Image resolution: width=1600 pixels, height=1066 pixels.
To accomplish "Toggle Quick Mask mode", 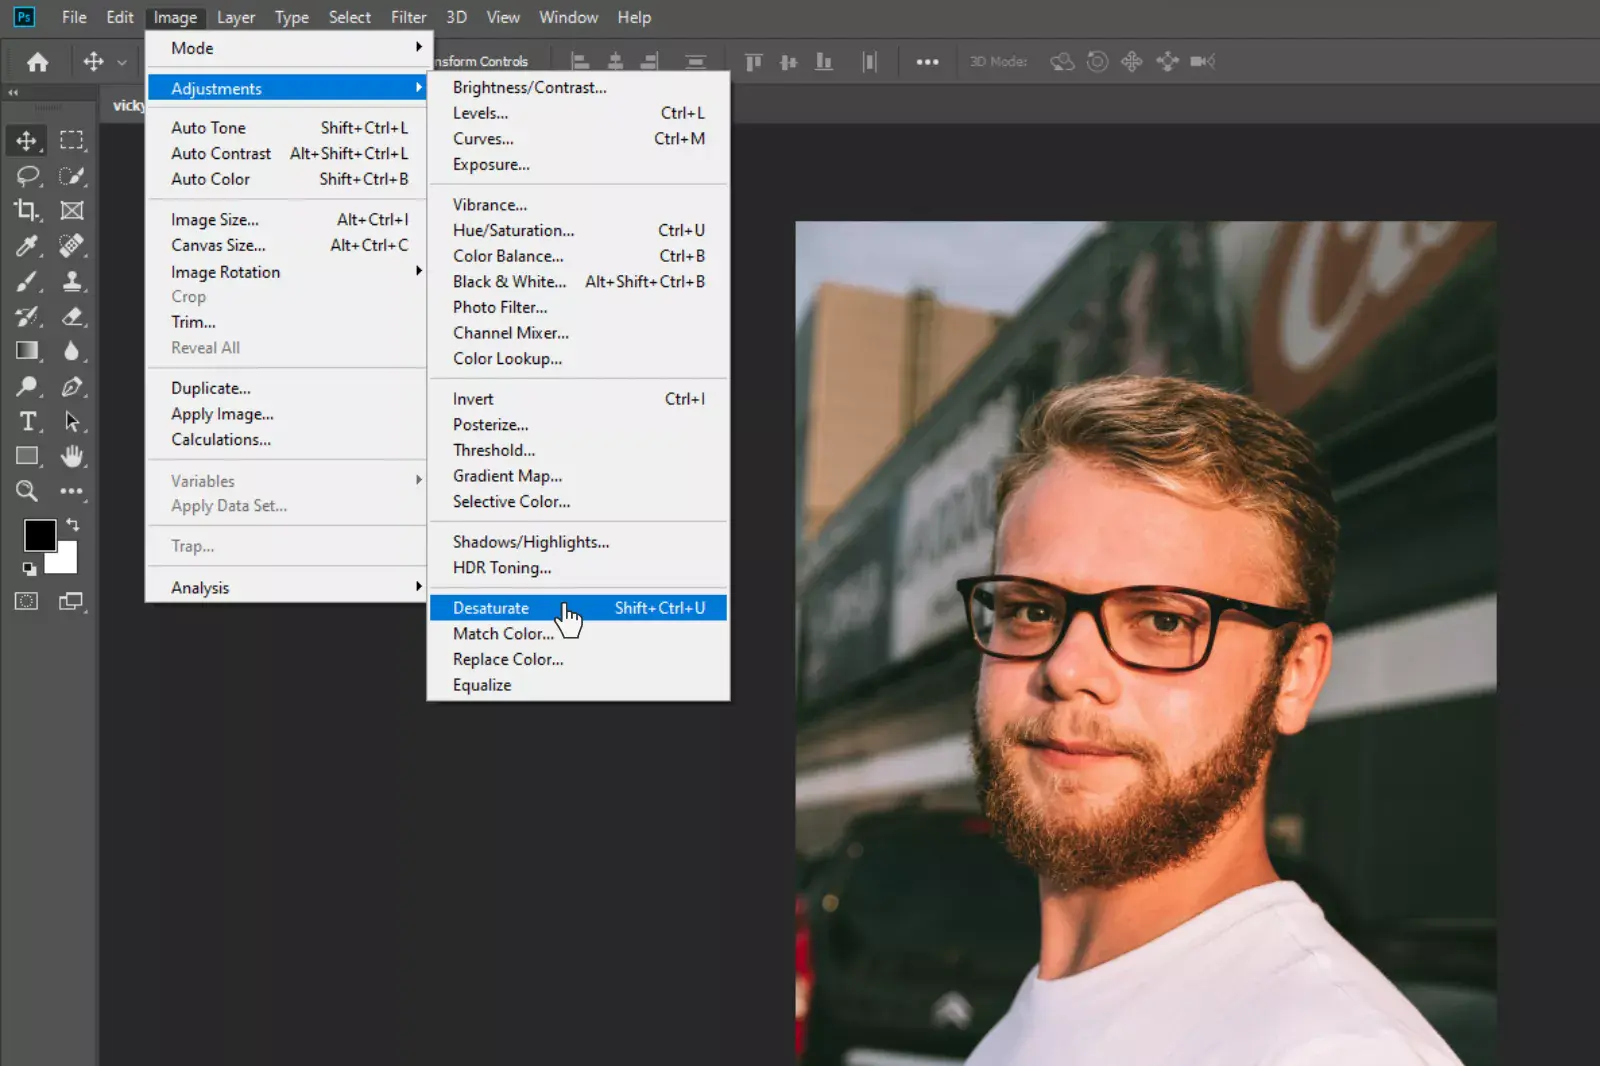I will 25,601.
